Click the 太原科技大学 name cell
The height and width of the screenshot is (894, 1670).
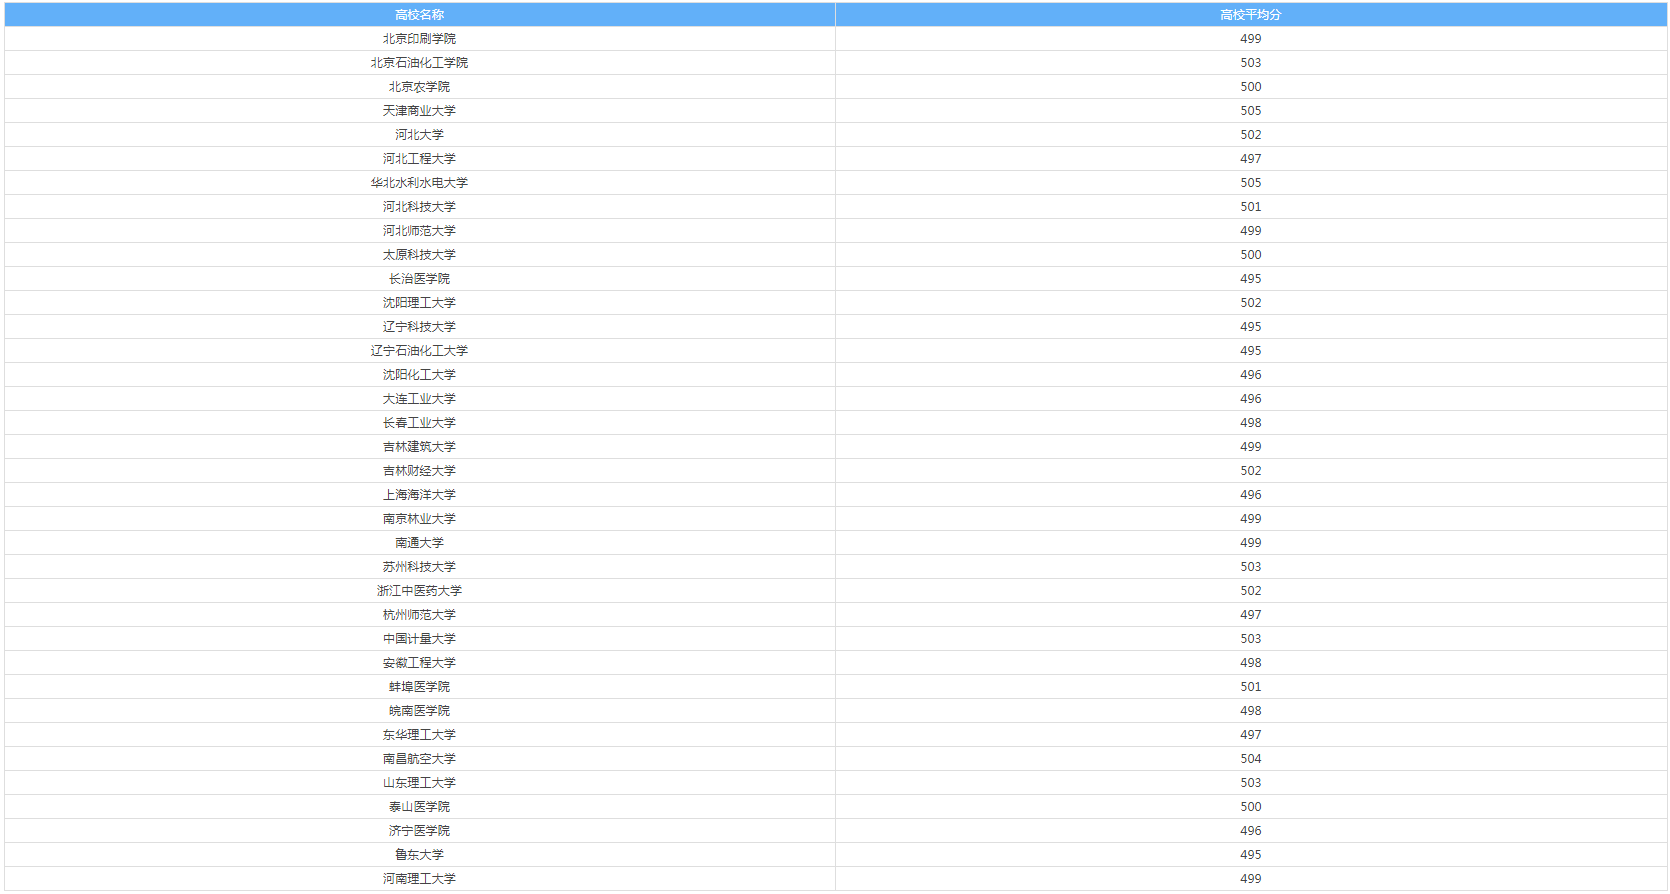(419, 255)
